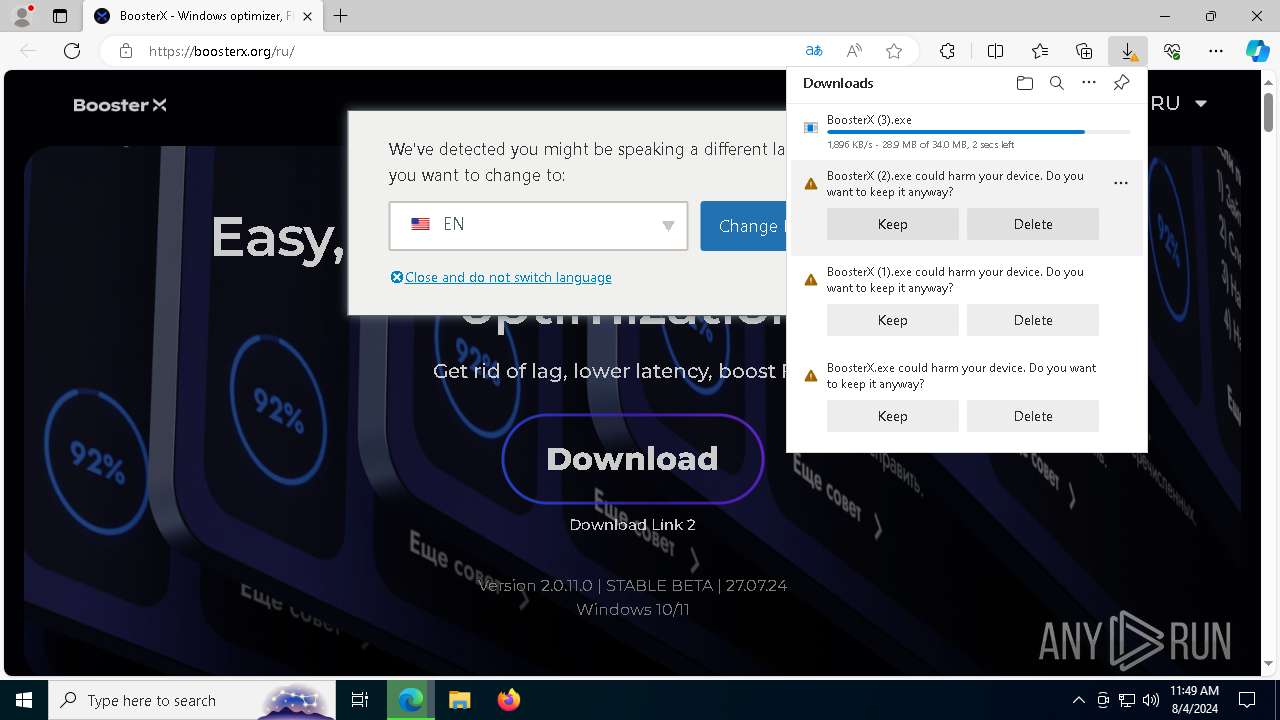1280x720 pixels.
Task: Delete the BoosterX.exe download
Action: click(1033, 416)
